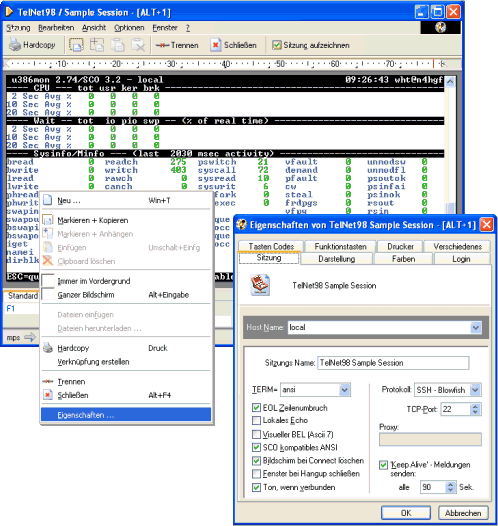
Task: Open the Sitzung menu
Action: (18, 28)
